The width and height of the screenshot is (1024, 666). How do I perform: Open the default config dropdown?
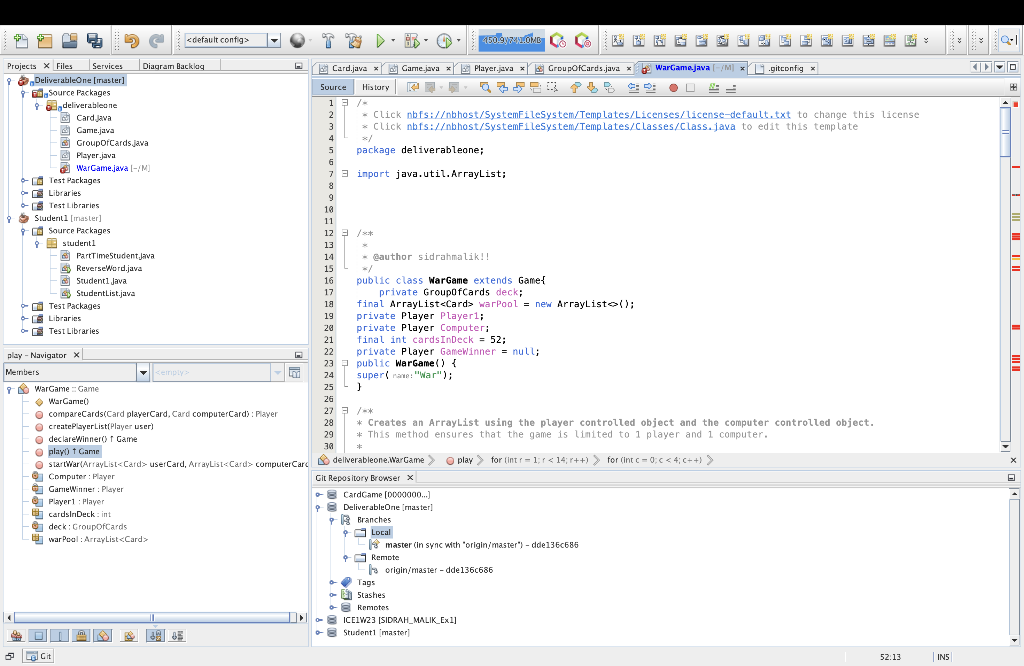(273, 41)
